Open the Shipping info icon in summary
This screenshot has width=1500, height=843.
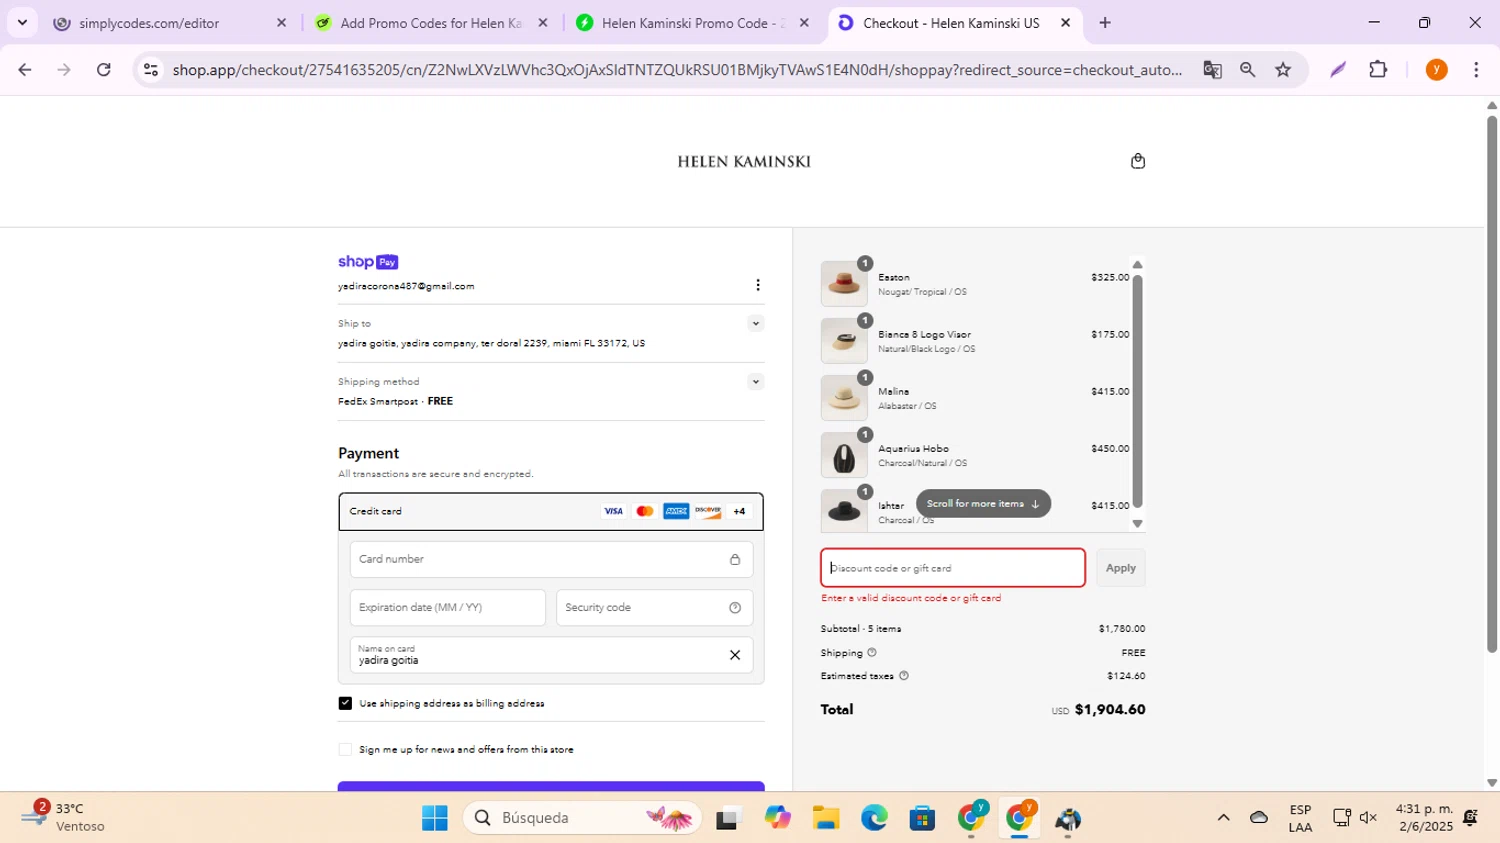pos(872,652)
